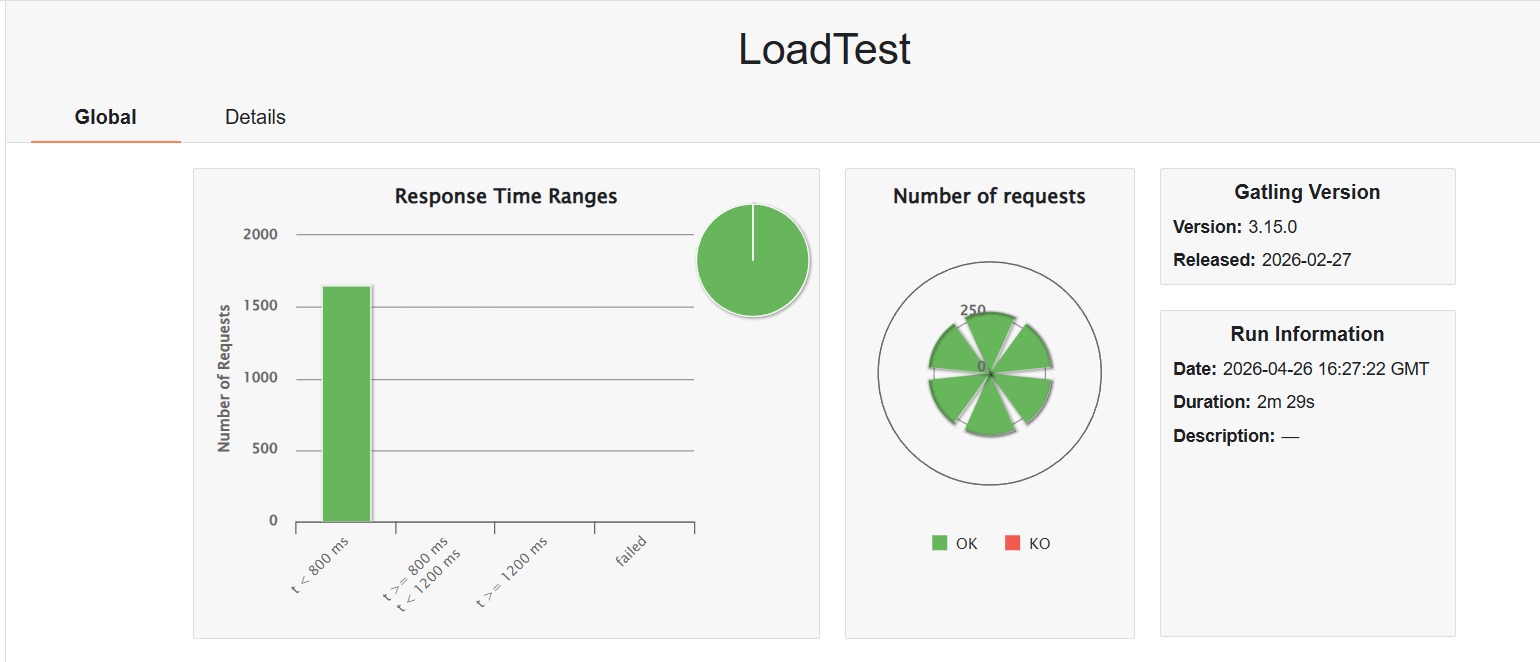Image resolution: width=1540 pixels, height=662 pixels.
Task: Click the red KO legend square
Action: pos(1014,543)
